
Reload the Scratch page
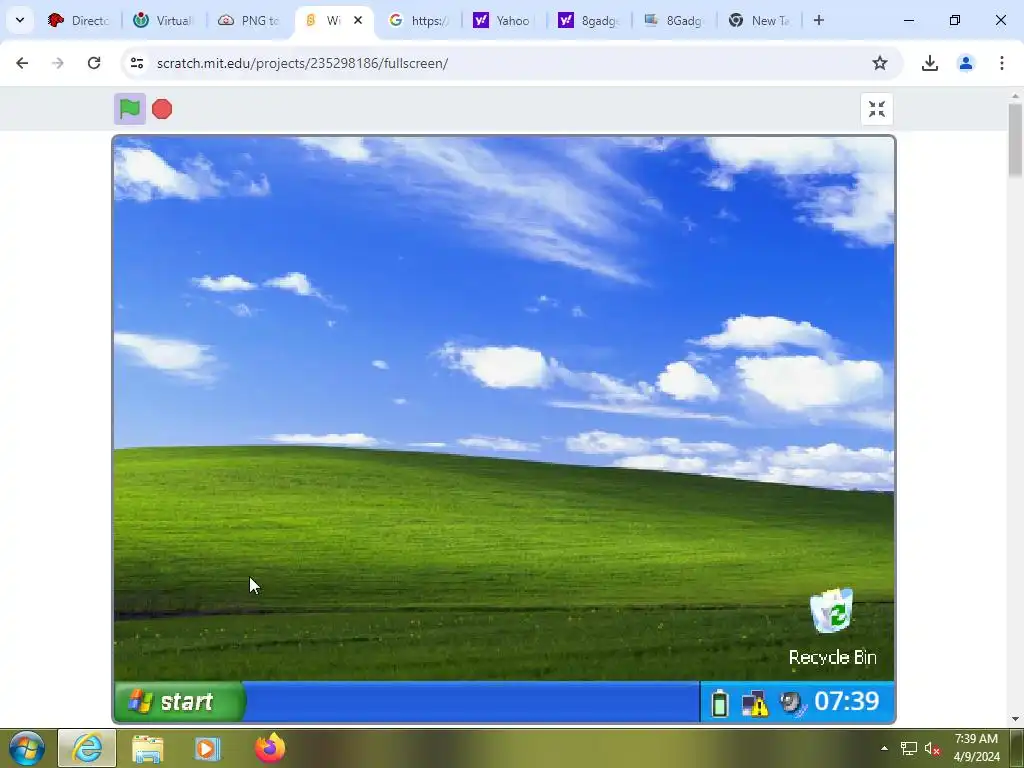94,63
